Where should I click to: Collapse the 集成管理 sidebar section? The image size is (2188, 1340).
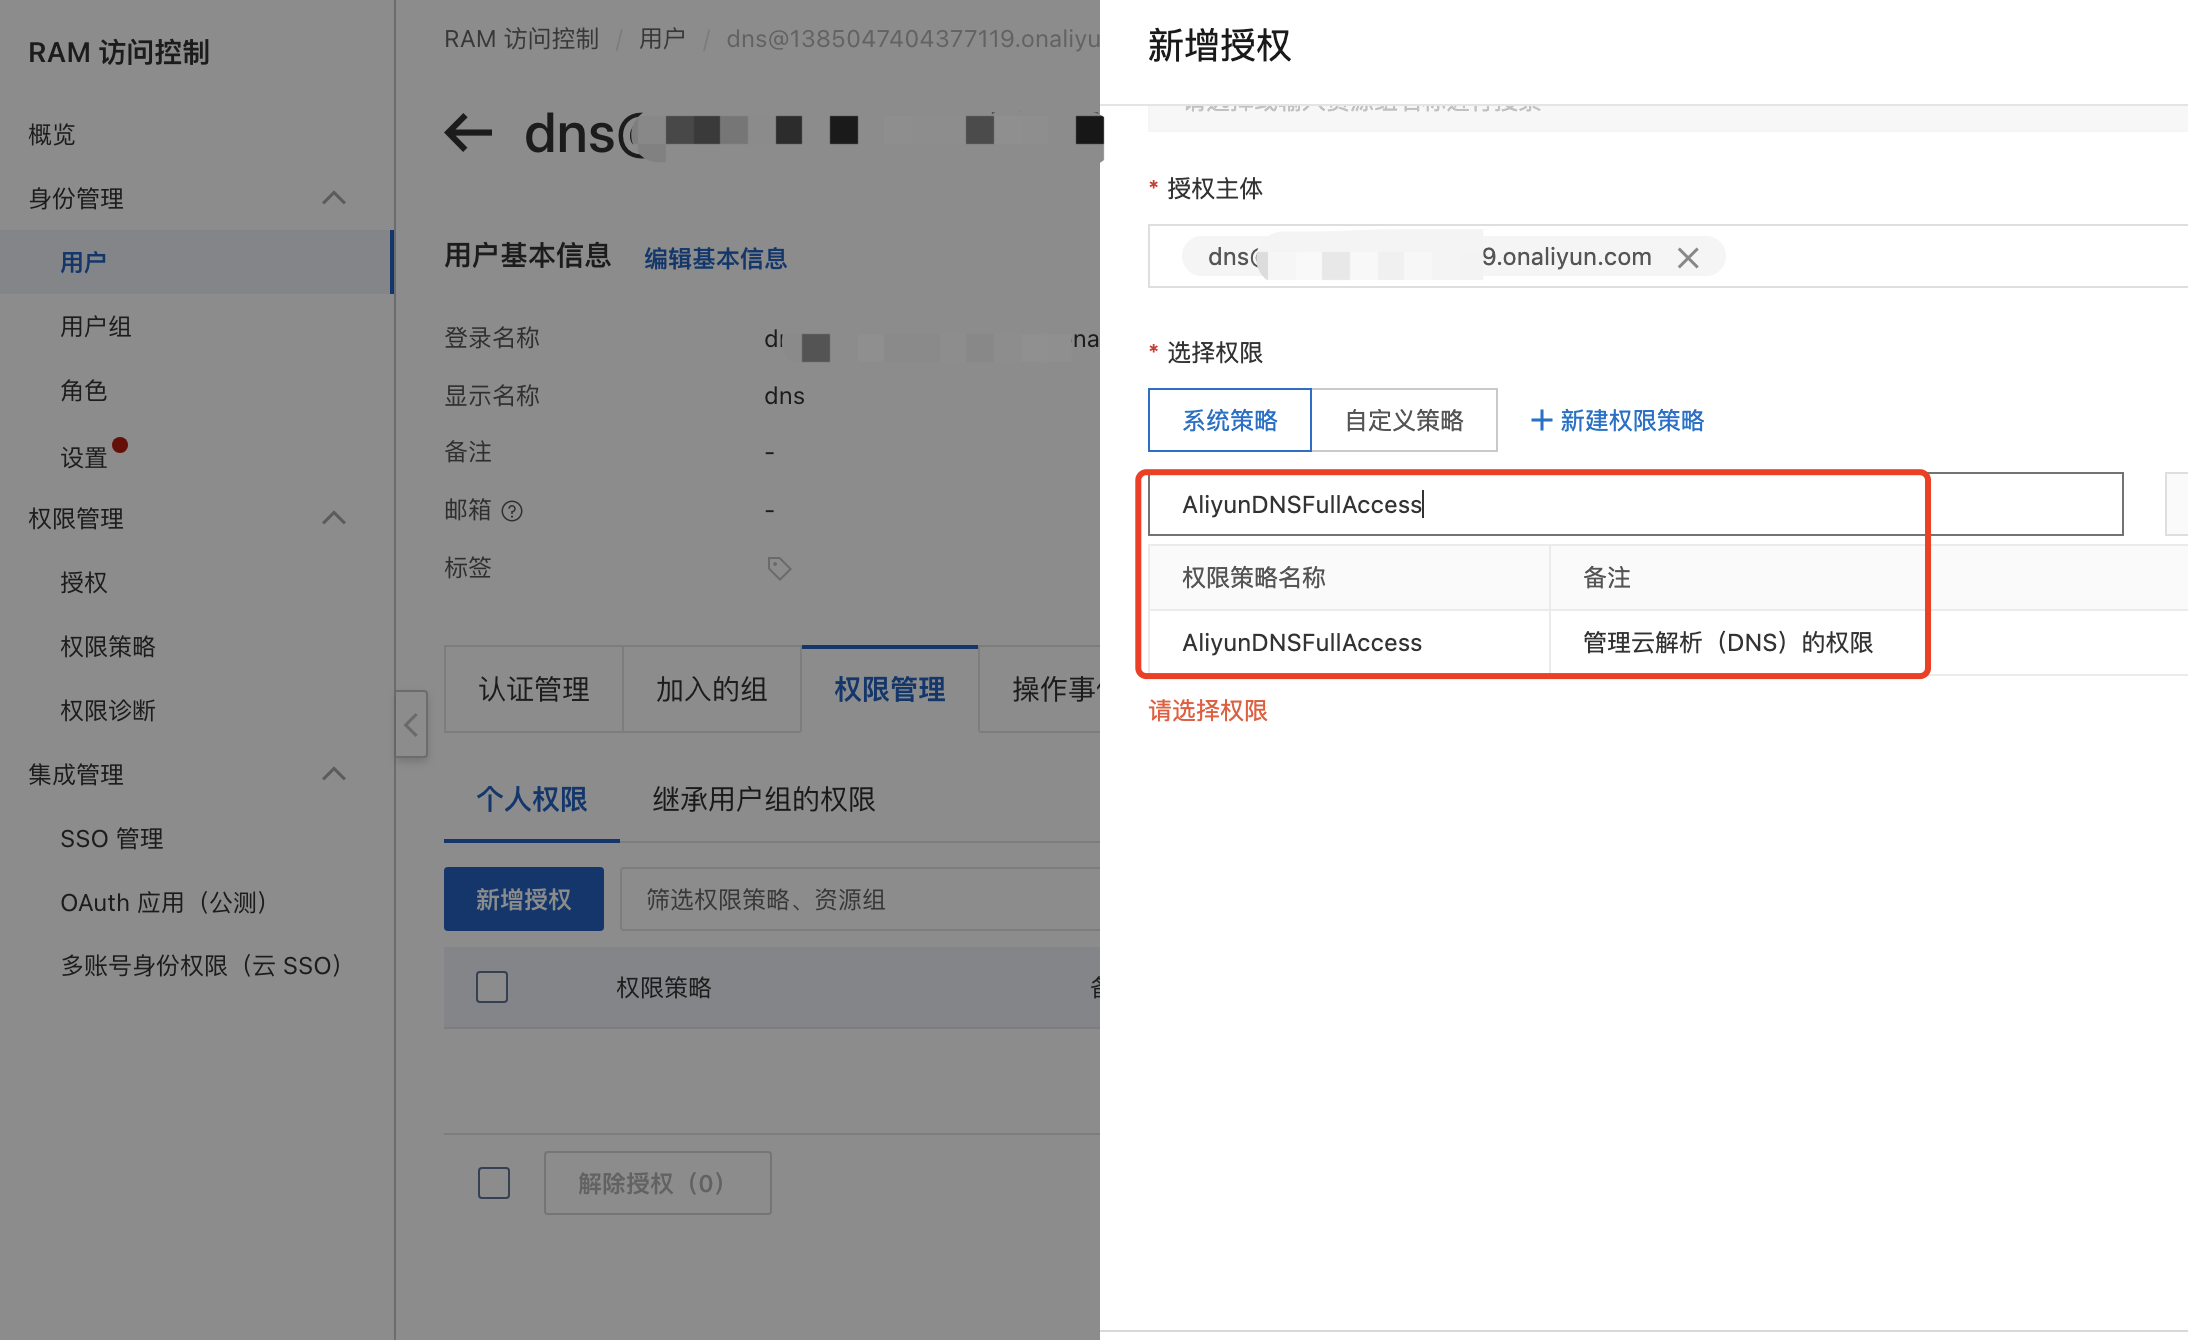pyautogui.click(x=334, y=774)
